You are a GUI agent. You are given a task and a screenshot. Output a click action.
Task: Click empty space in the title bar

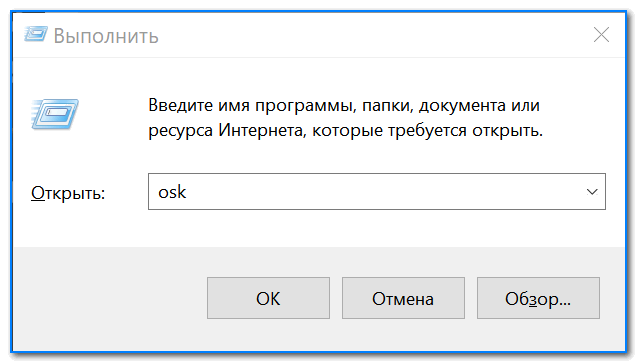tap(366, 35)
